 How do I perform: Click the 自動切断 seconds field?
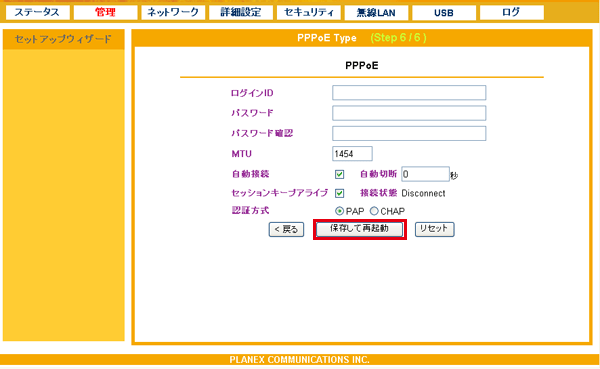(x=426, y=174)
